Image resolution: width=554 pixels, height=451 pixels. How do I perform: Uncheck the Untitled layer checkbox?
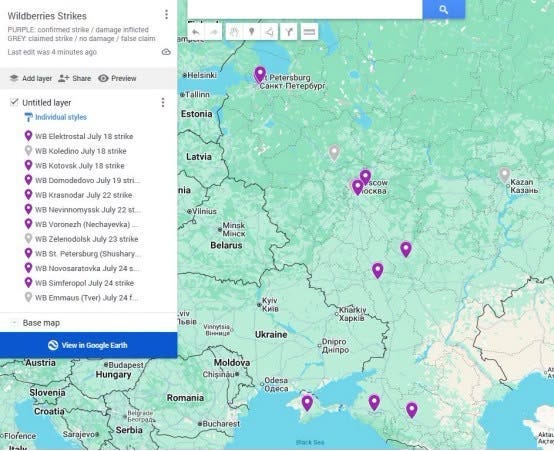click(x=14, y=102)
